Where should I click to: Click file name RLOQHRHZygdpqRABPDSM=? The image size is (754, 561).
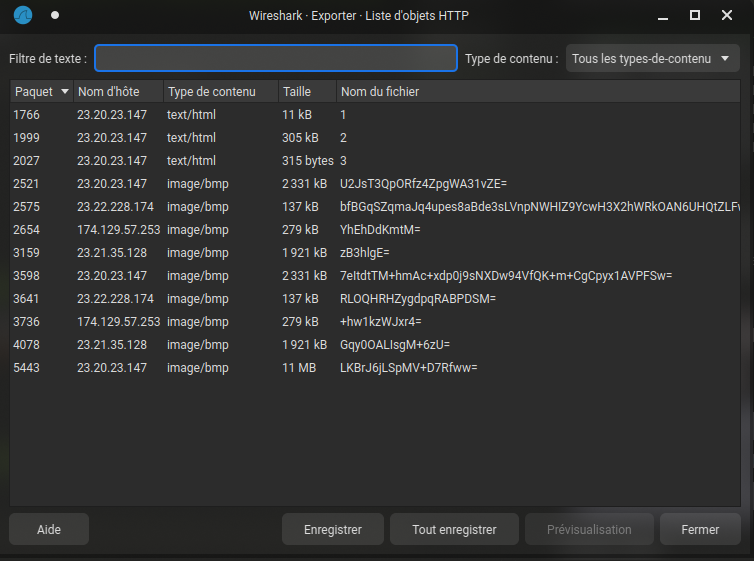(x=418, y=299)
